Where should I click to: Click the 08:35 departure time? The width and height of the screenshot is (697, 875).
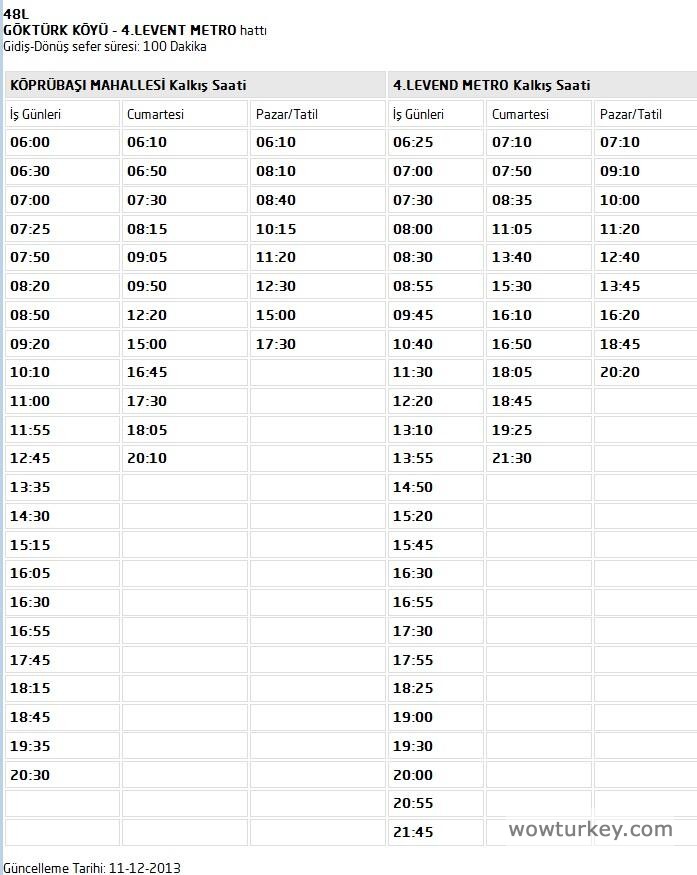click(512, 200)
